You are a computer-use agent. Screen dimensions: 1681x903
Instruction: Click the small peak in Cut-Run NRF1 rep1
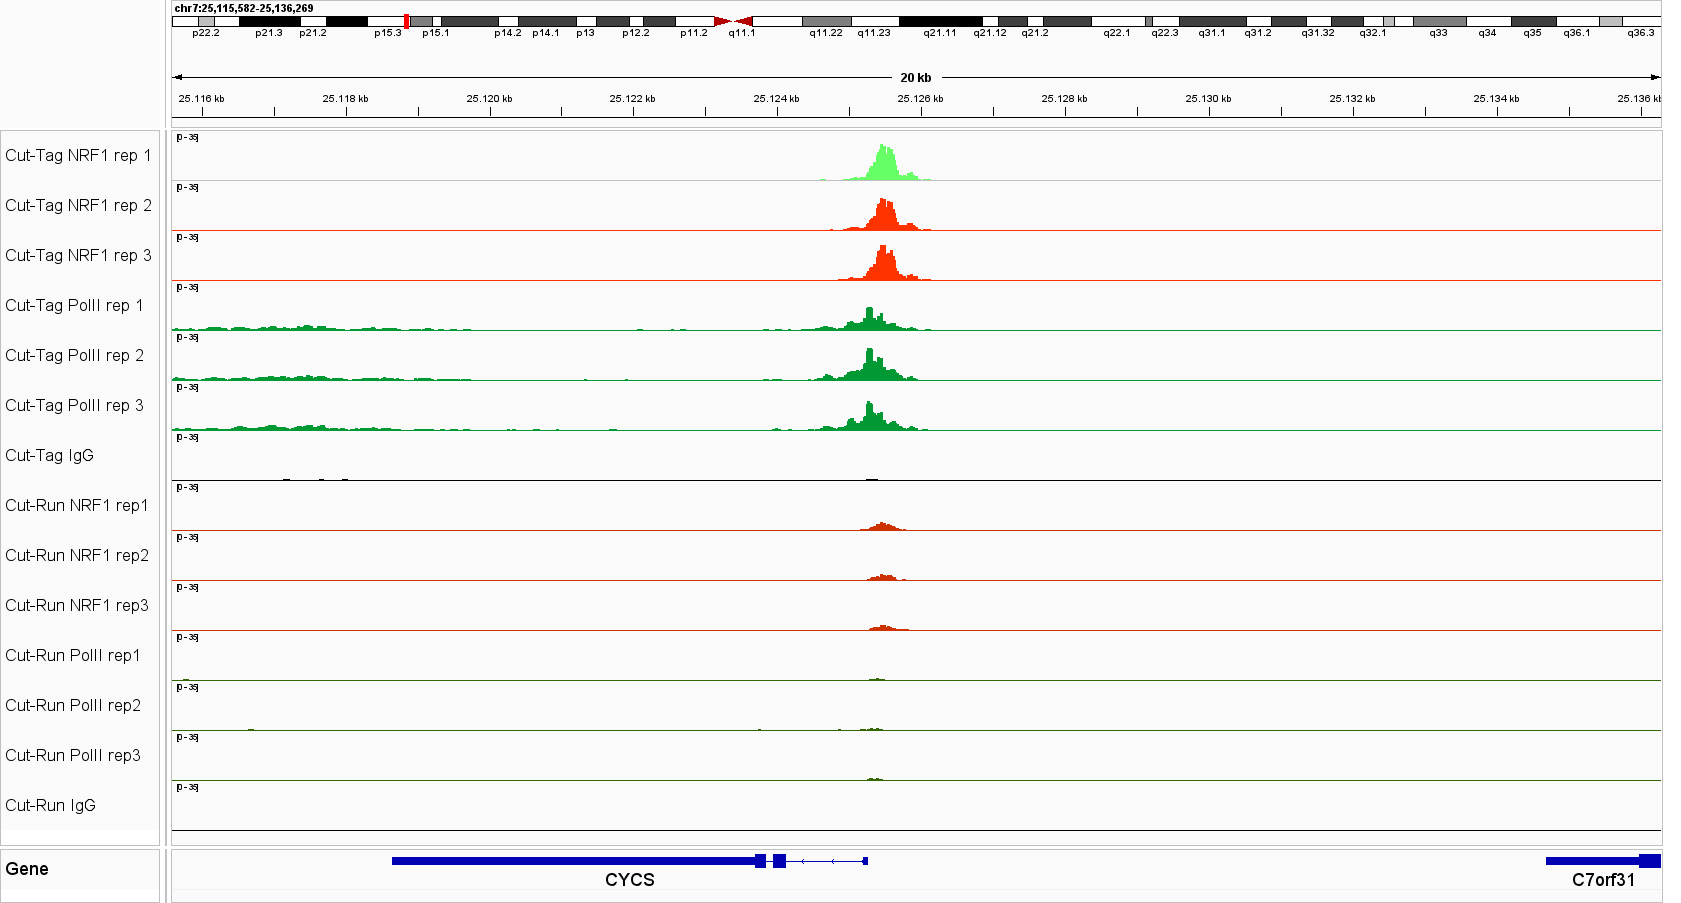881,526
